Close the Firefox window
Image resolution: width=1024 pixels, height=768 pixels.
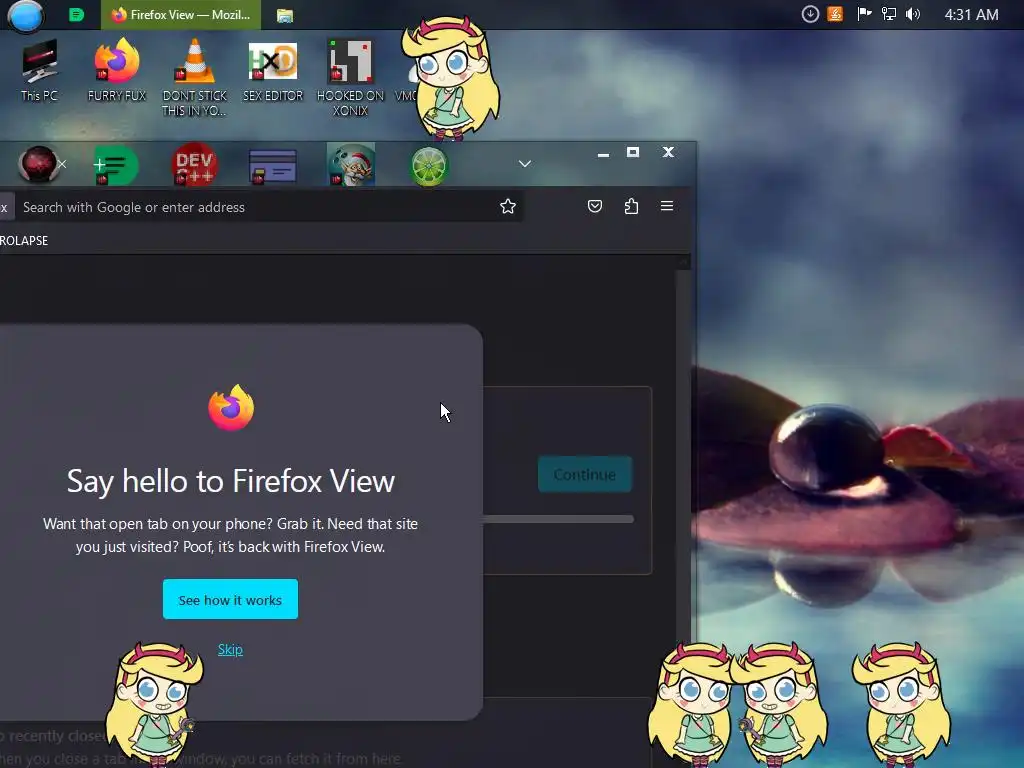tap(668, 152)
